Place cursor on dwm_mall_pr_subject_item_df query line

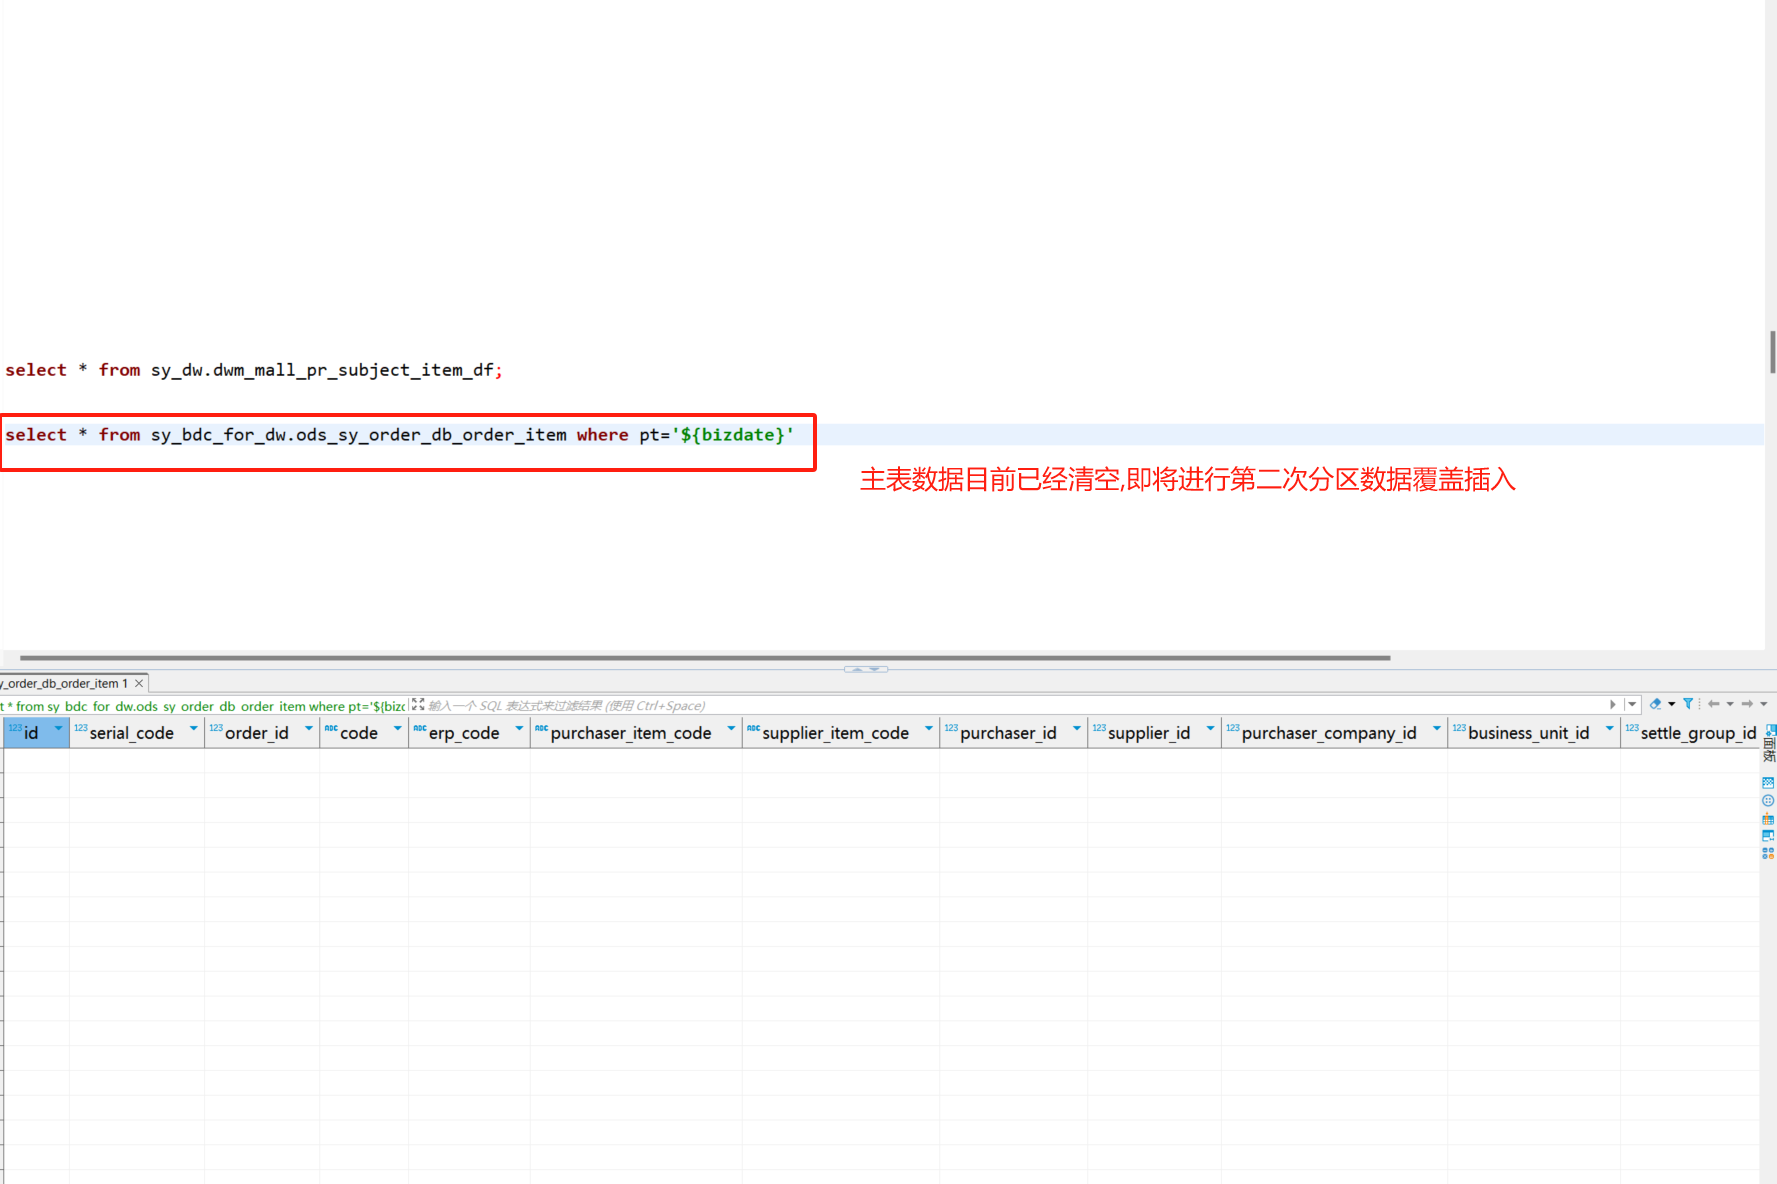pos(254,370)
